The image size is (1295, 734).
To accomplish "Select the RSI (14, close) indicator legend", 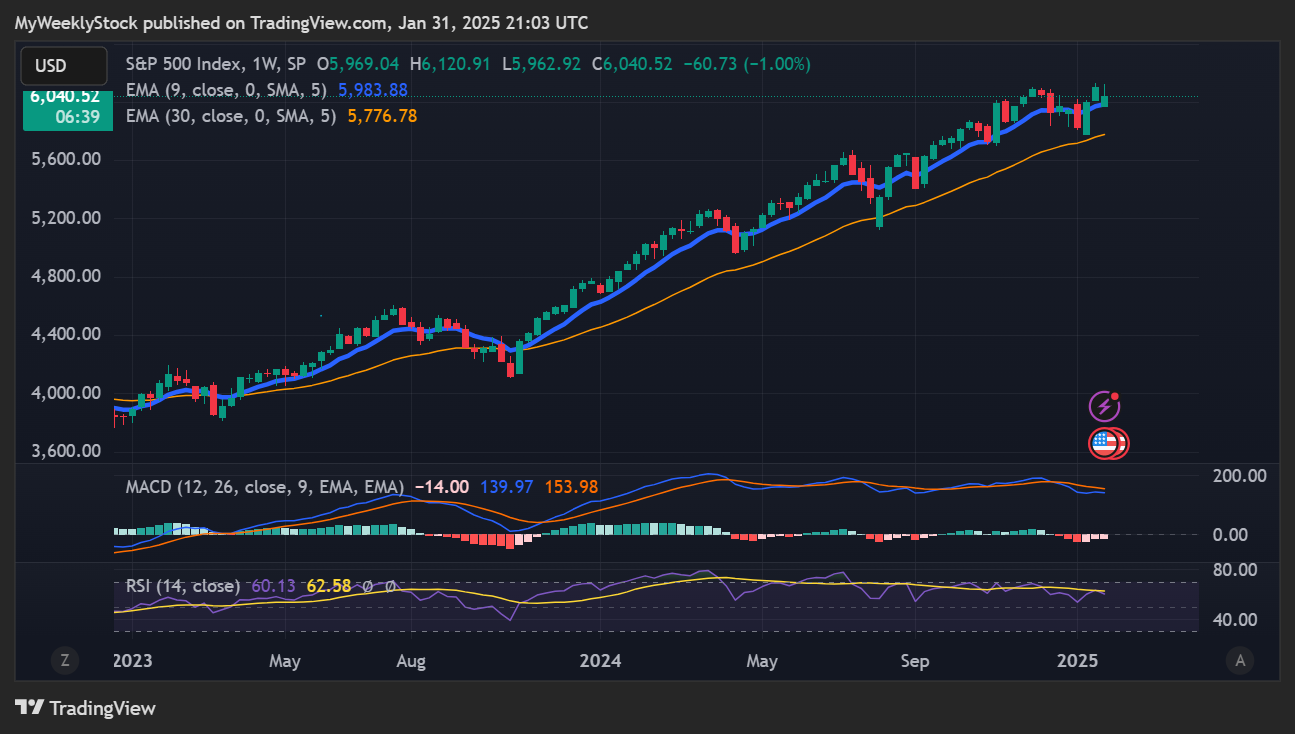I will click(x=183, y=586).
